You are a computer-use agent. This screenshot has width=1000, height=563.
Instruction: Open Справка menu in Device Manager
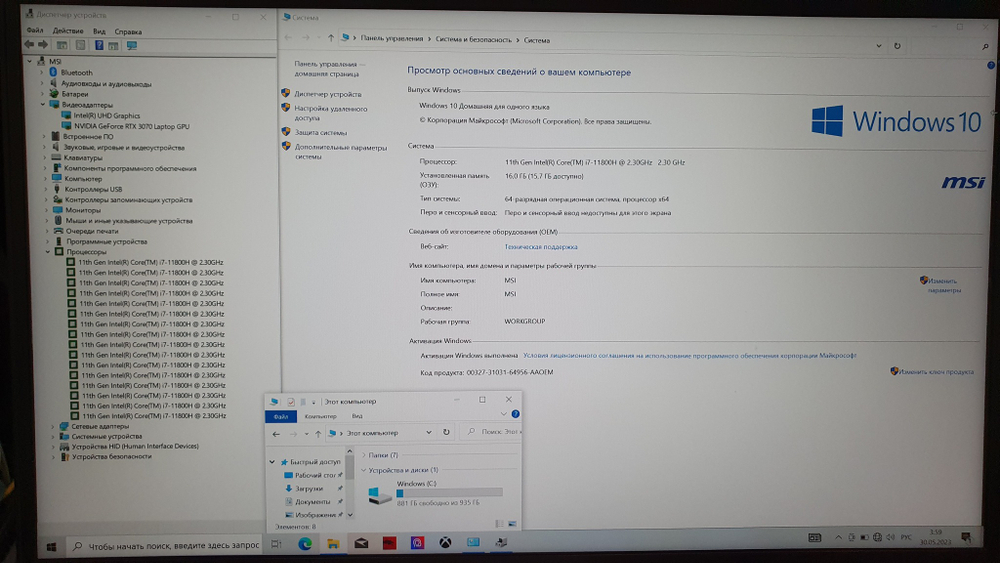pos(128,31)
